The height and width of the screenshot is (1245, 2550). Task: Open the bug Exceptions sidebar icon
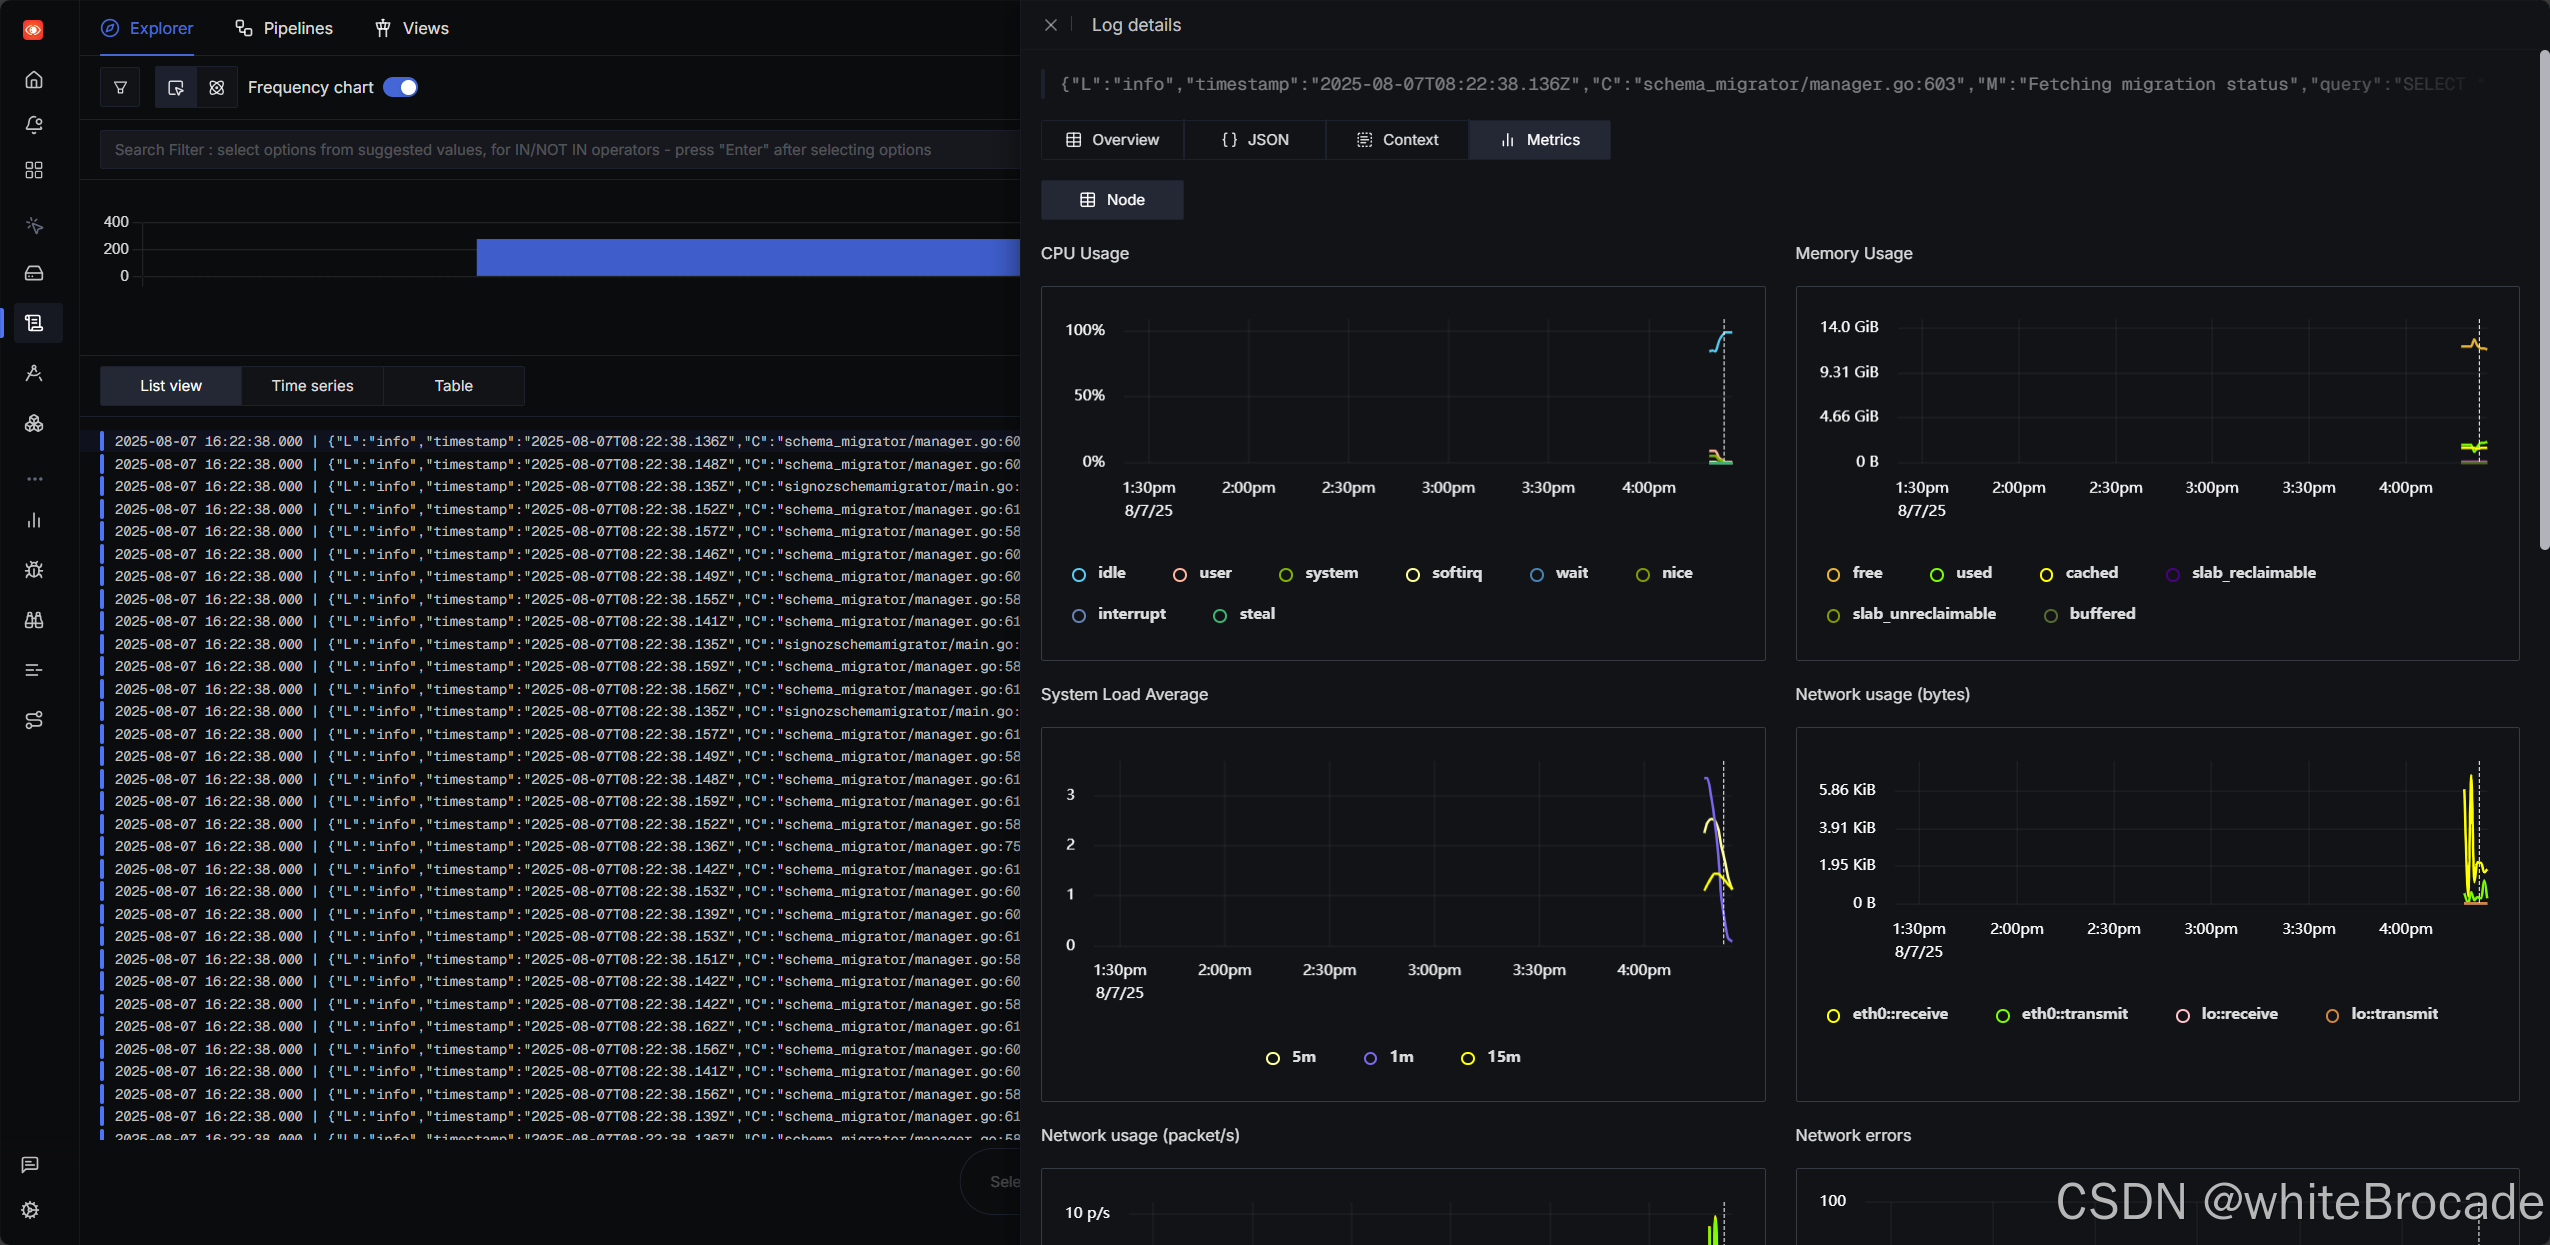pyautogui.click(x=34, y=570)
